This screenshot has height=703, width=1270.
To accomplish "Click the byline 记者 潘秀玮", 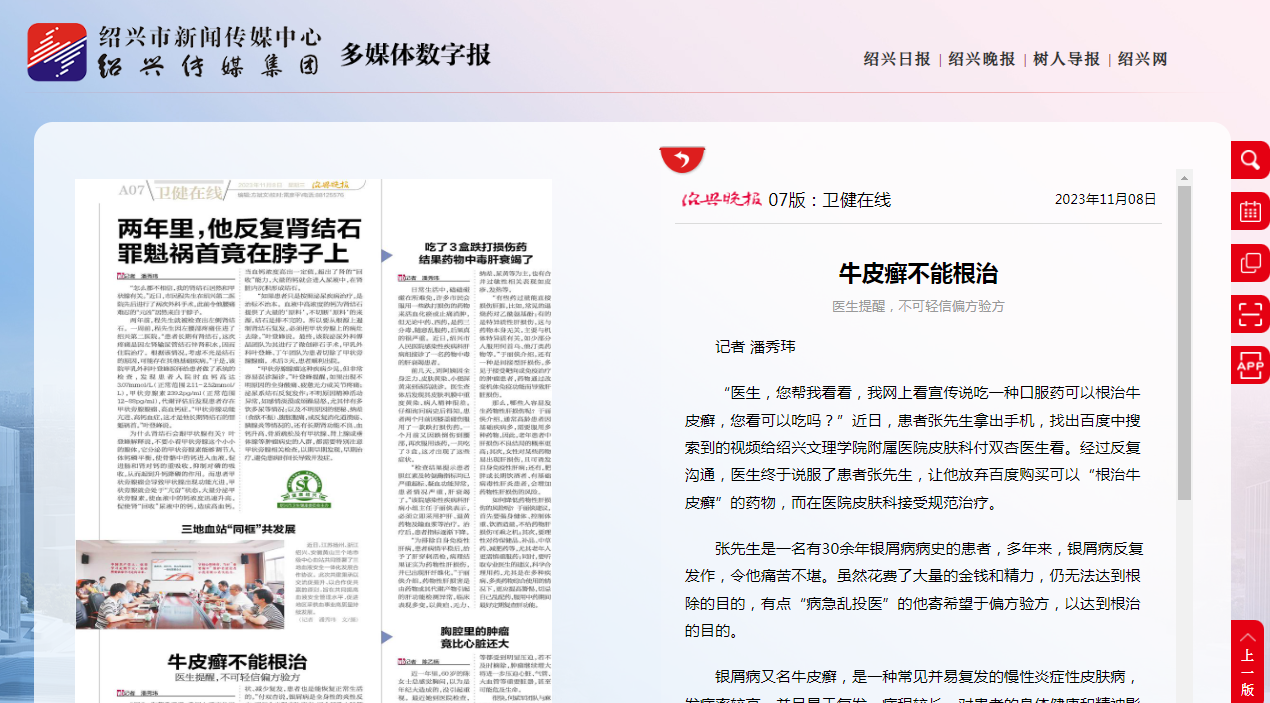I will [755, 346].
